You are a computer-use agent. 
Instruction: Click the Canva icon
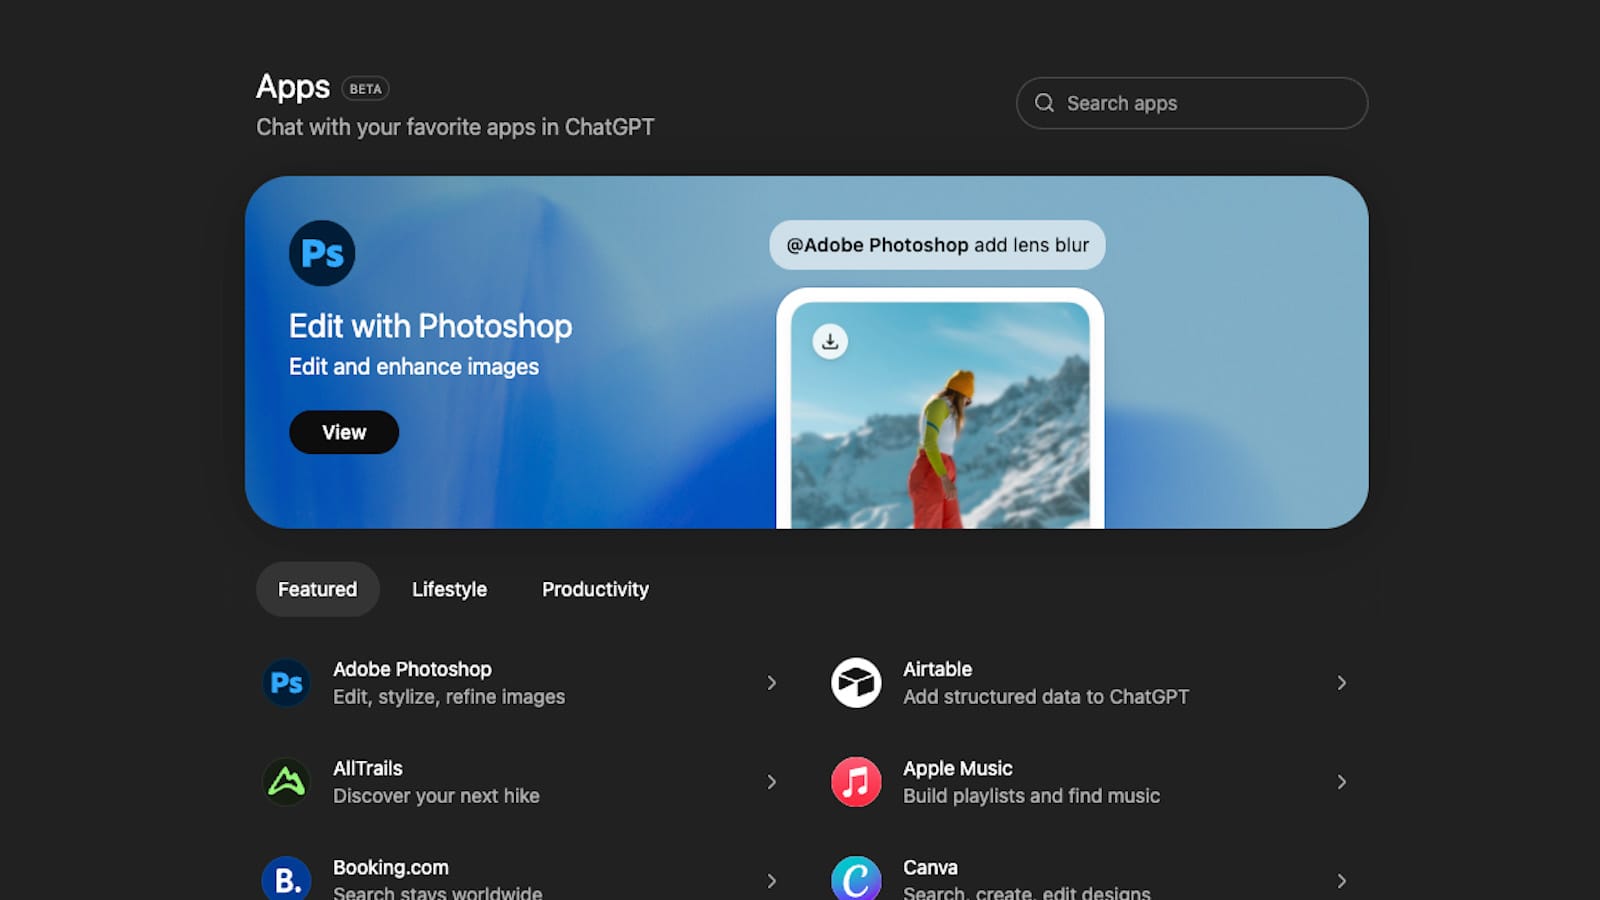[856, 879]
